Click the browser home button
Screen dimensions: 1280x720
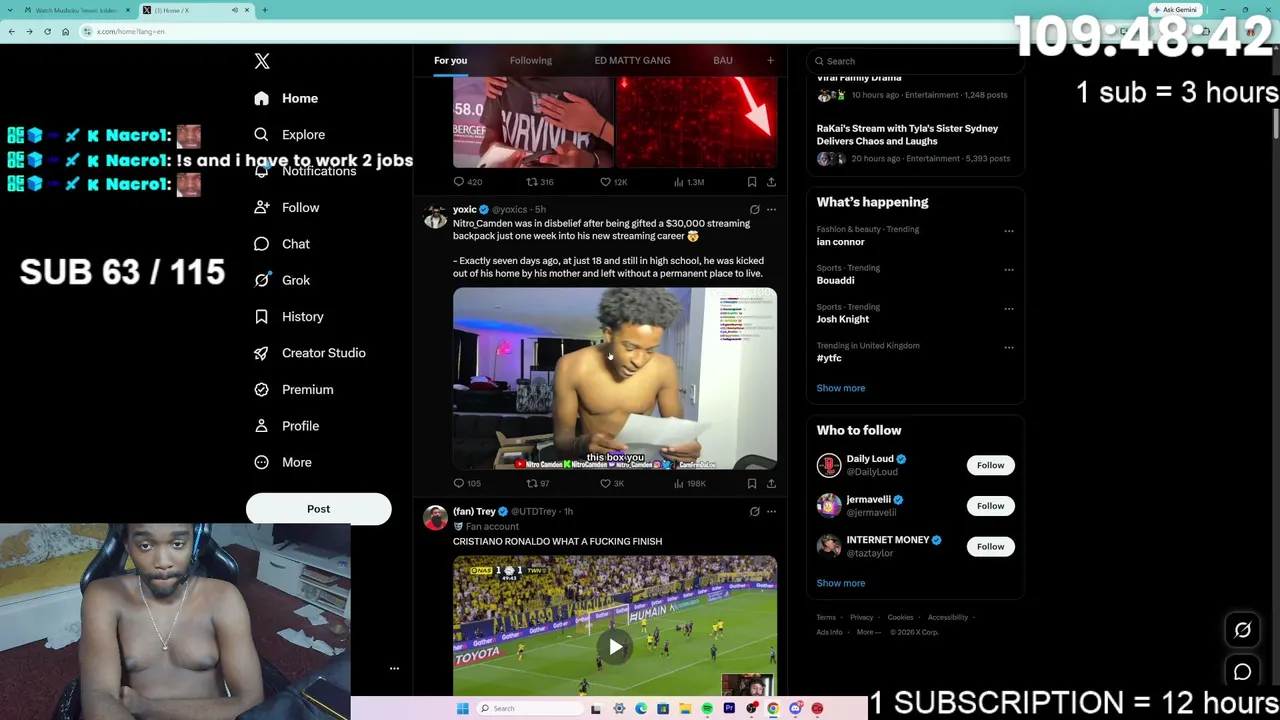[65, 32]
